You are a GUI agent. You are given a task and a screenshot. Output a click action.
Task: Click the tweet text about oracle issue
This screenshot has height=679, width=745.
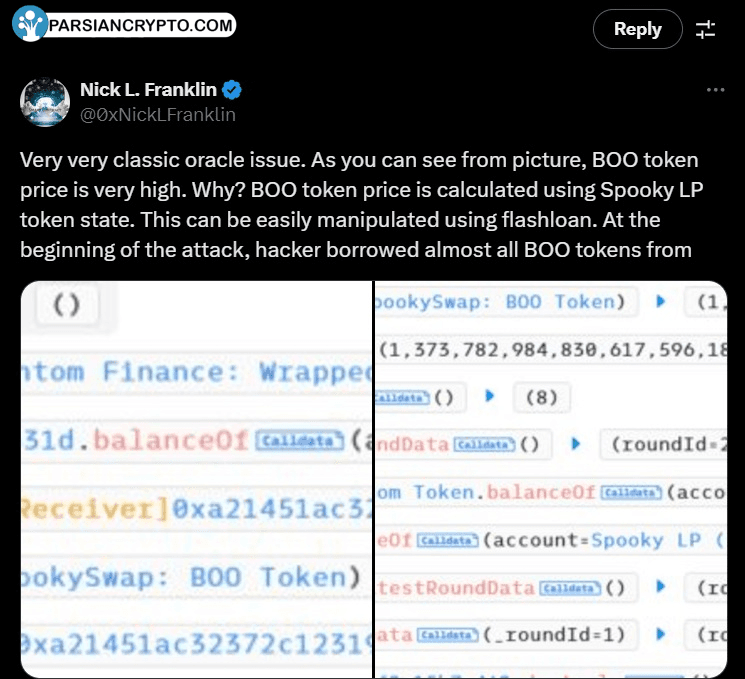361,205
